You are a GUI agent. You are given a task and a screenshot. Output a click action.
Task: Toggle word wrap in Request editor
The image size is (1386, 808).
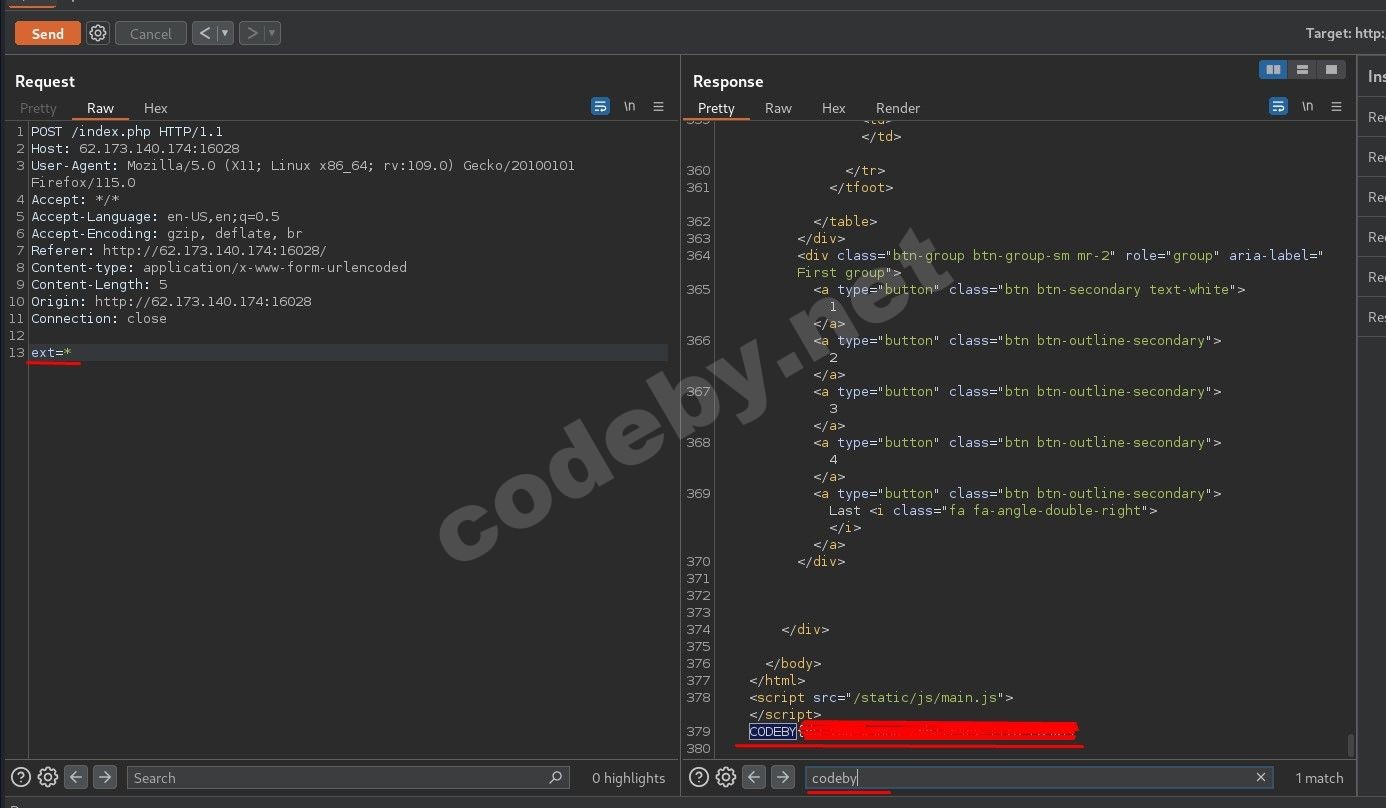600,106
